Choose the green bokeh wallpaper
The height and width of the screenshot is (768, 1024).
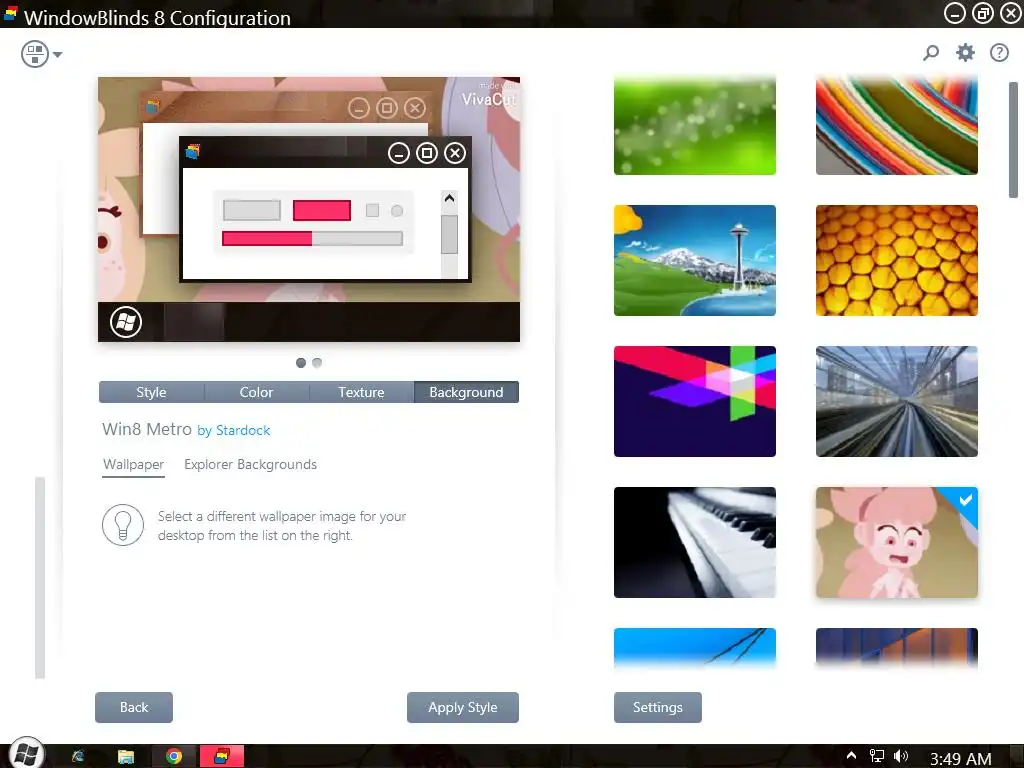(695, 125)
